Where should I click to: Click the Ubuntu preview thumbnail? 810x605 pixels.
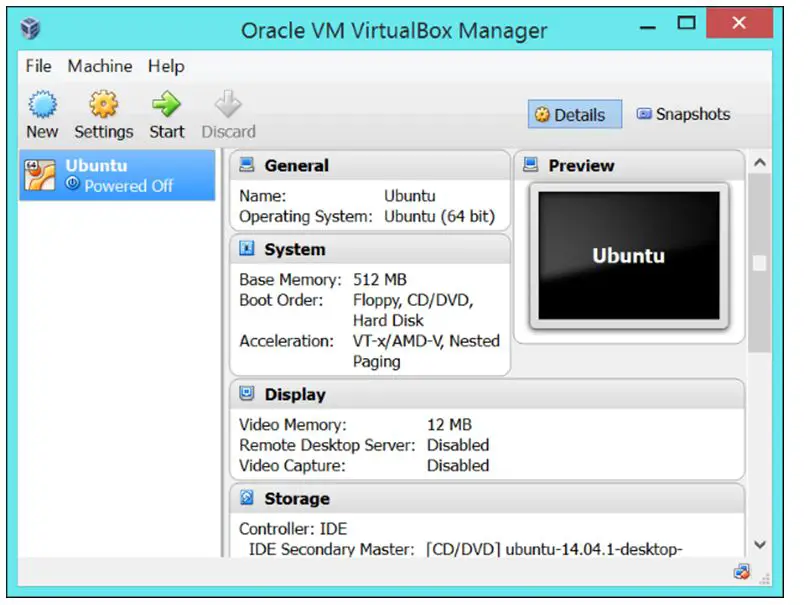coord(629,256)
